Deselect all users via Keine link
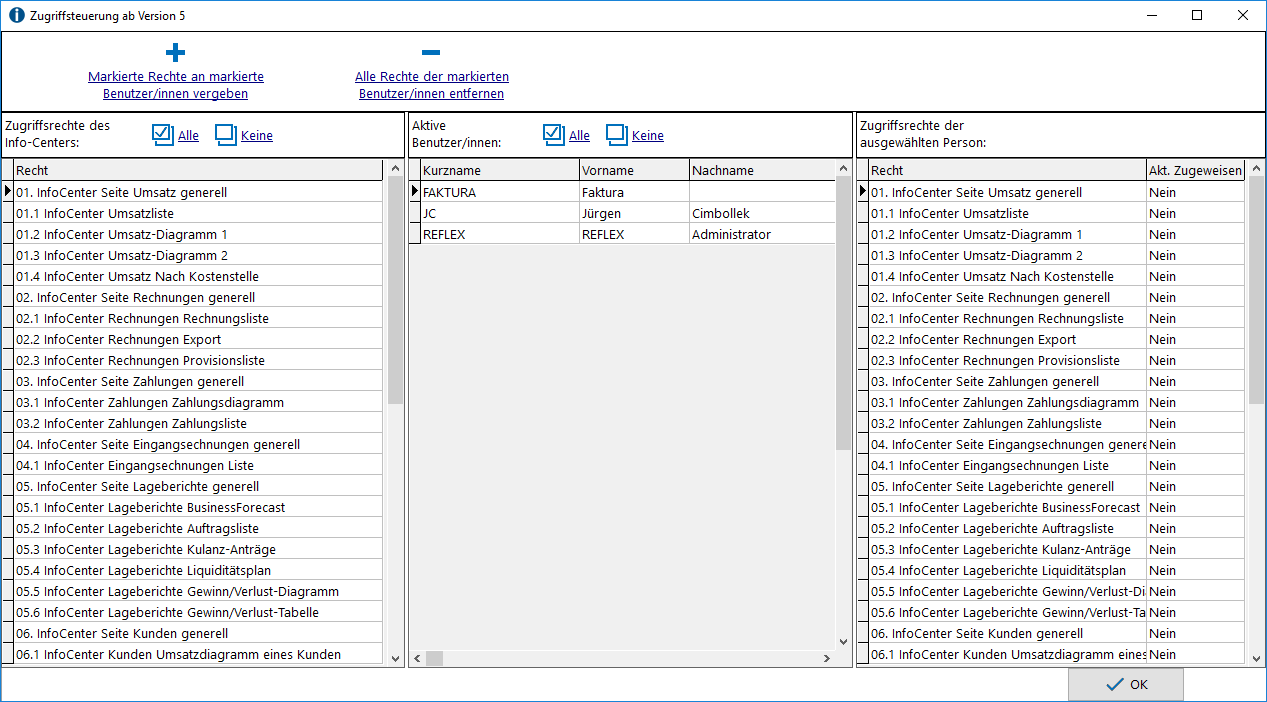1267x702 pixels. coord(648,136)
